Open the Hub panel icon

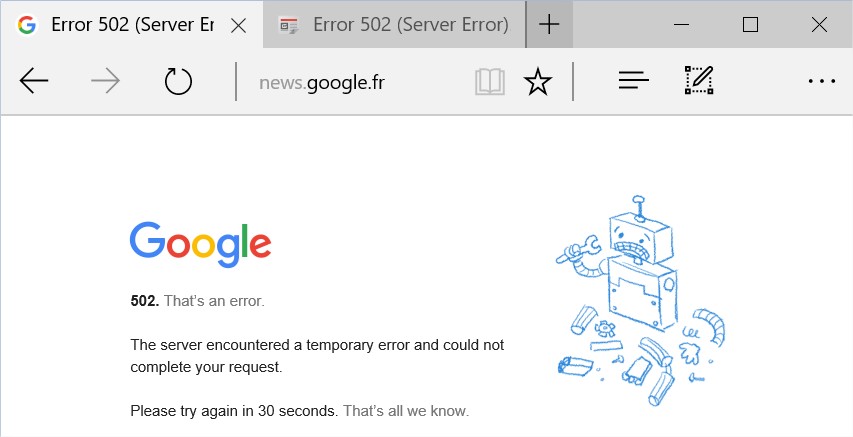634,82
